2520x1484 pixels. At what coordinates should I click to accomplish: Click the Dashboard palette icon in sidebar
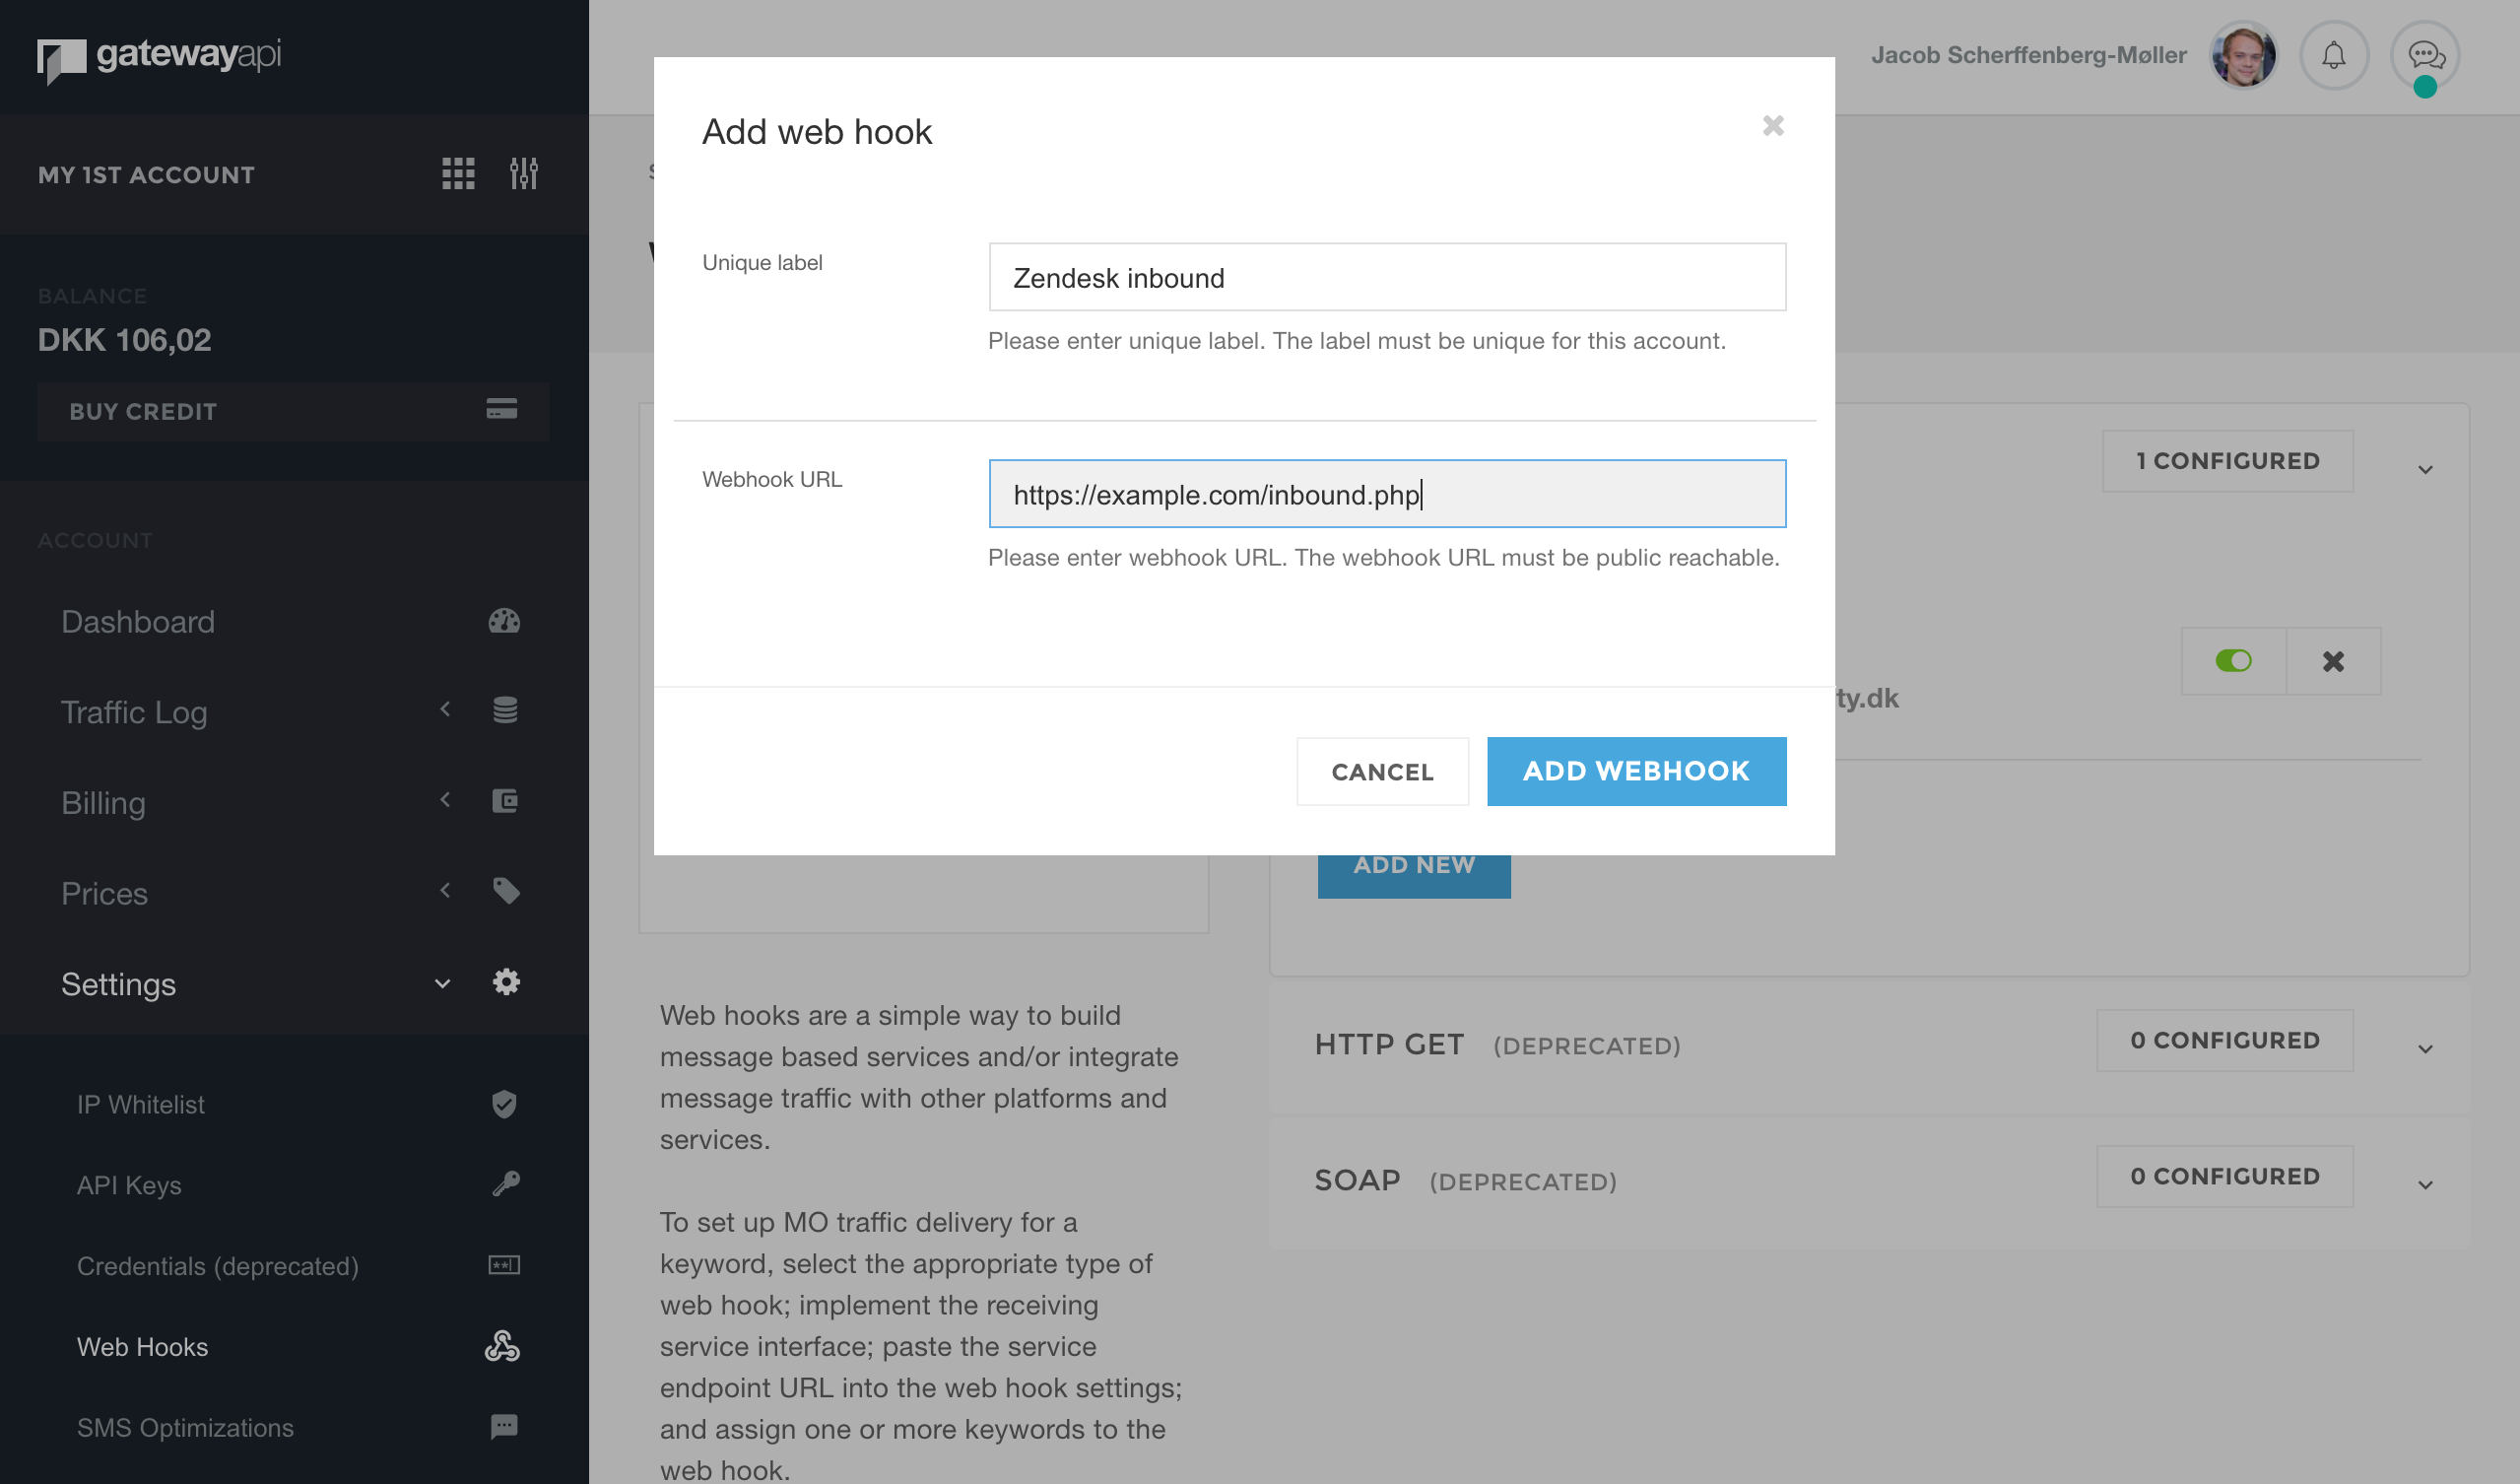(505, 621)
